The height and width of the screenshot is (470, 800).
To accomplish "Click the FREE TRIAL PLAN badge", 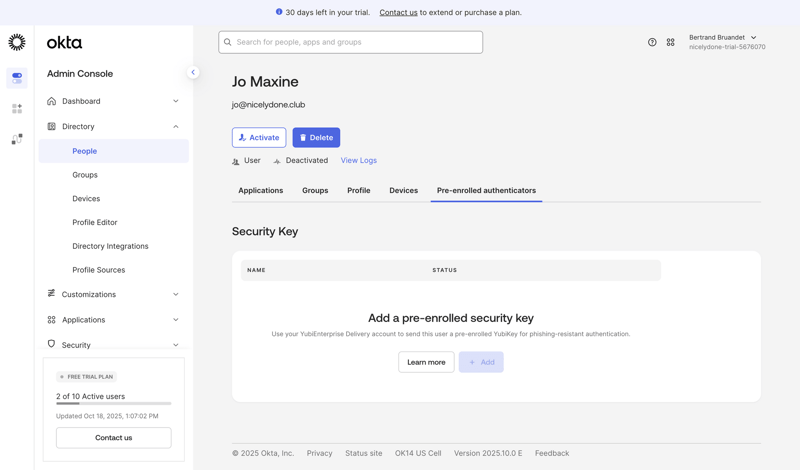I will (86, 377).
